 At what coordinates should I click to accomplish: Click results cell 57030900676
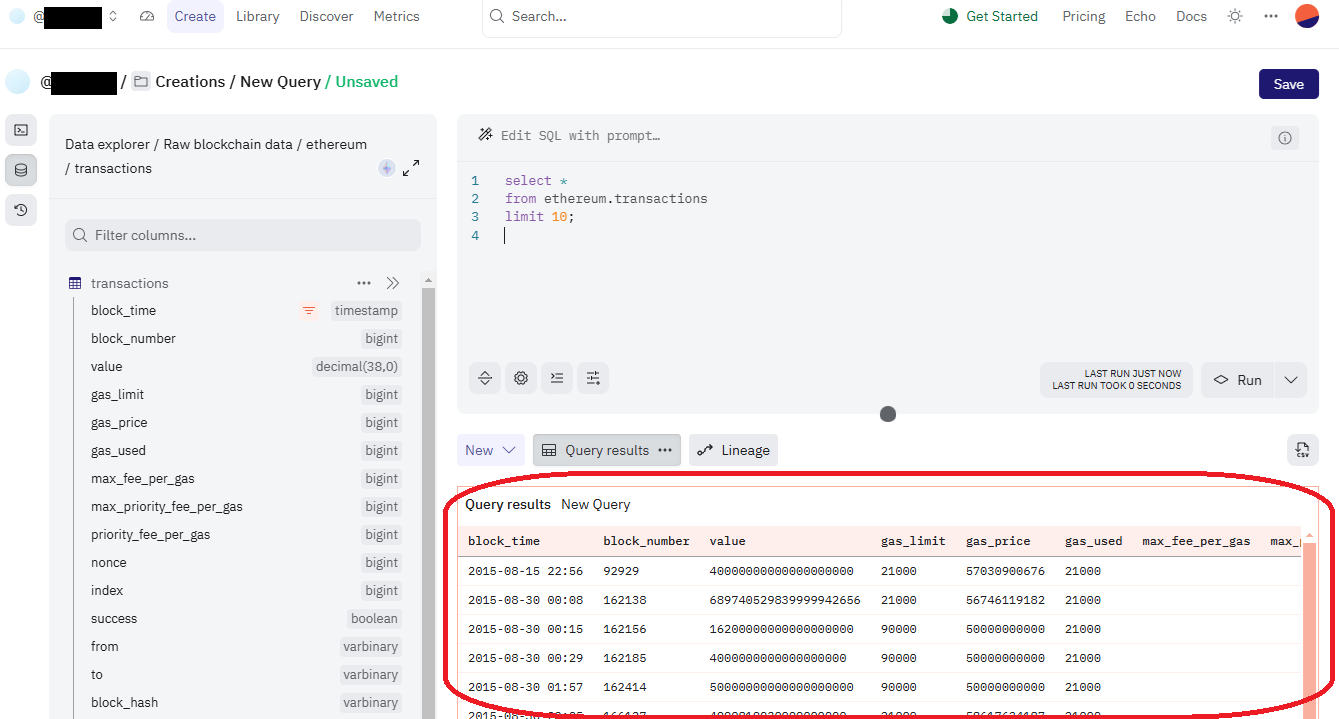[x=1005, y=571]
